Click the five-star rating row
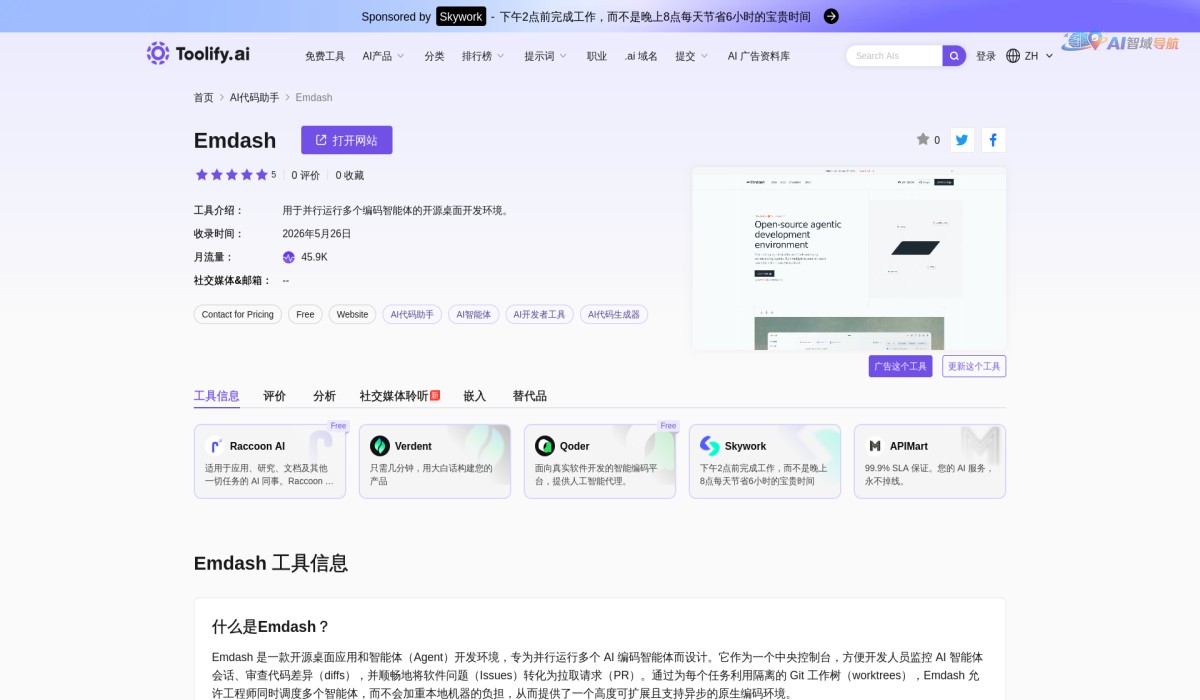 point(232,175)
